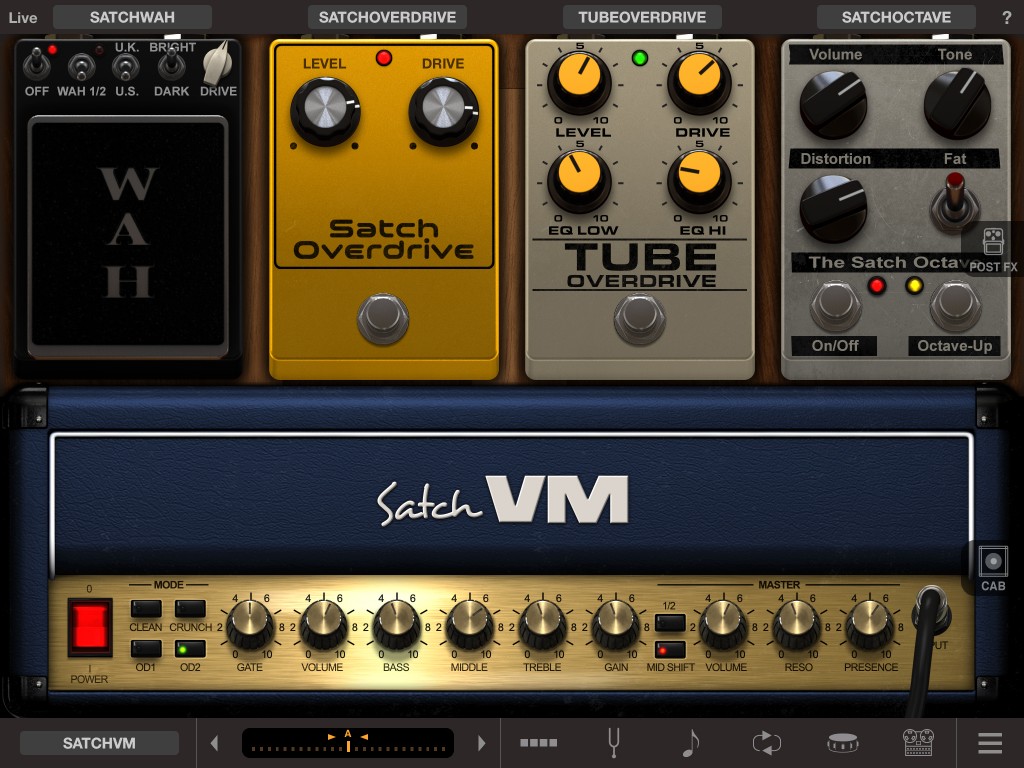This screenshot has width=1024, height=768.
Task: Open the SATCHWAH pedal slot selector
Action: 132,18
